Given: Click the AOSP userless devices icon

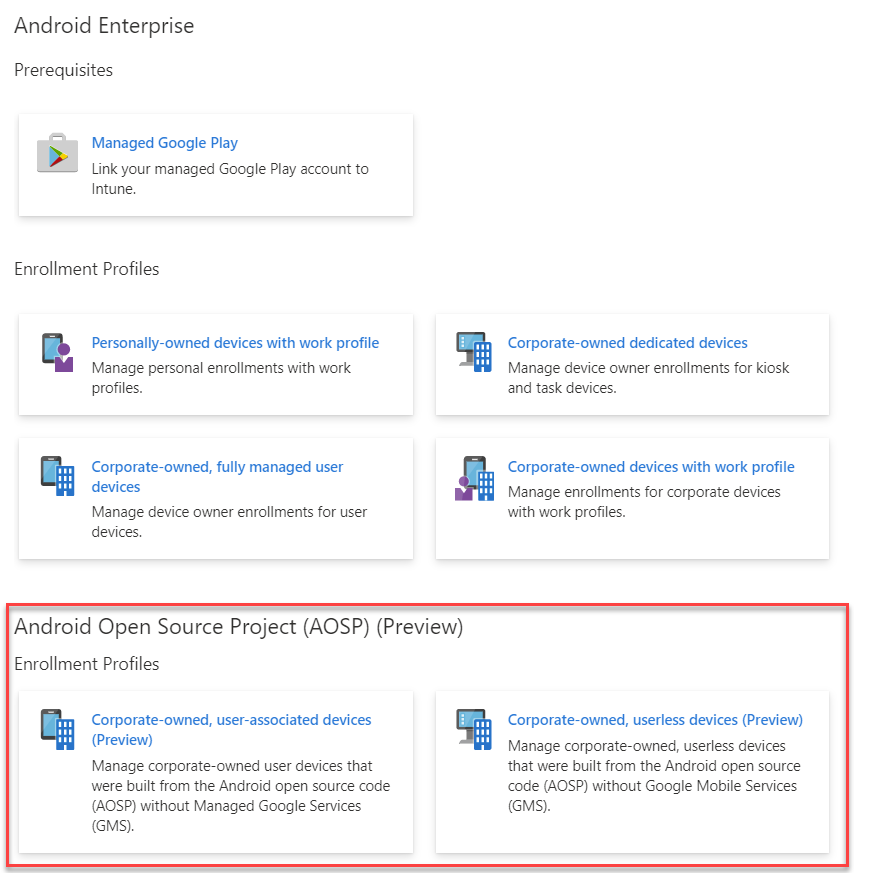Looking at the screenshot, I should pos(474,730).
